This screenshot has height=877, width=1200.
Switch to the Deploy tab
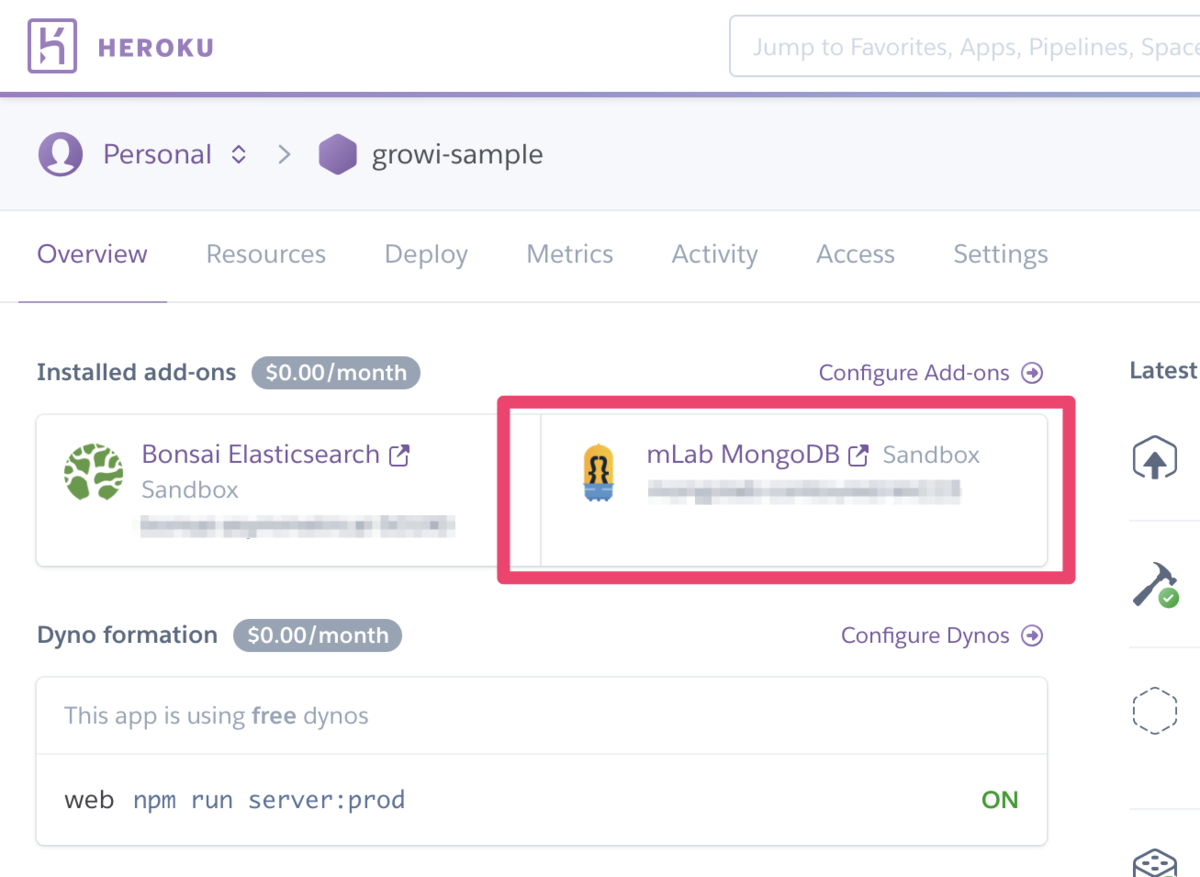coord(426,254)
